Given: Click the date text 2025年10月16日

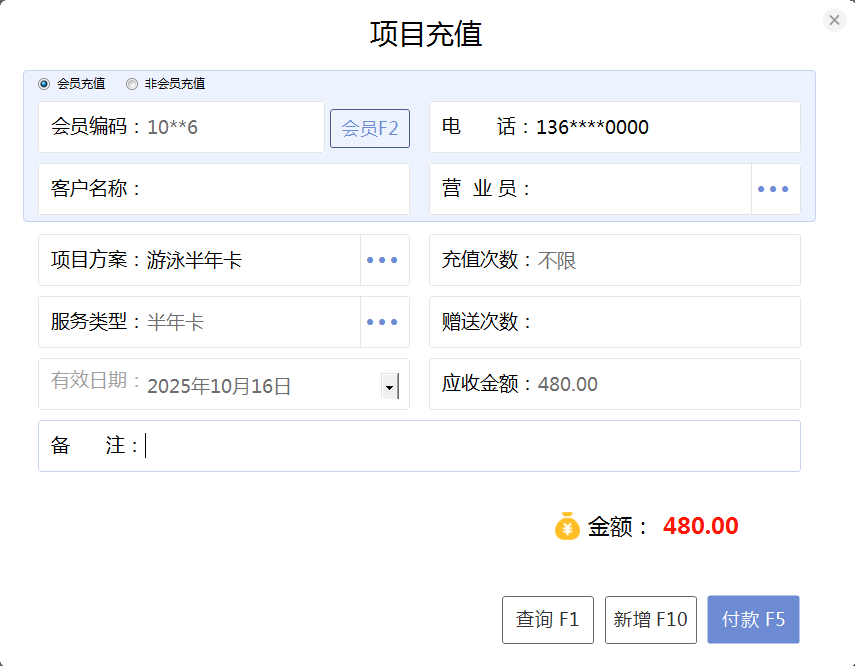Looking at the screenshot, I should 220,386.
